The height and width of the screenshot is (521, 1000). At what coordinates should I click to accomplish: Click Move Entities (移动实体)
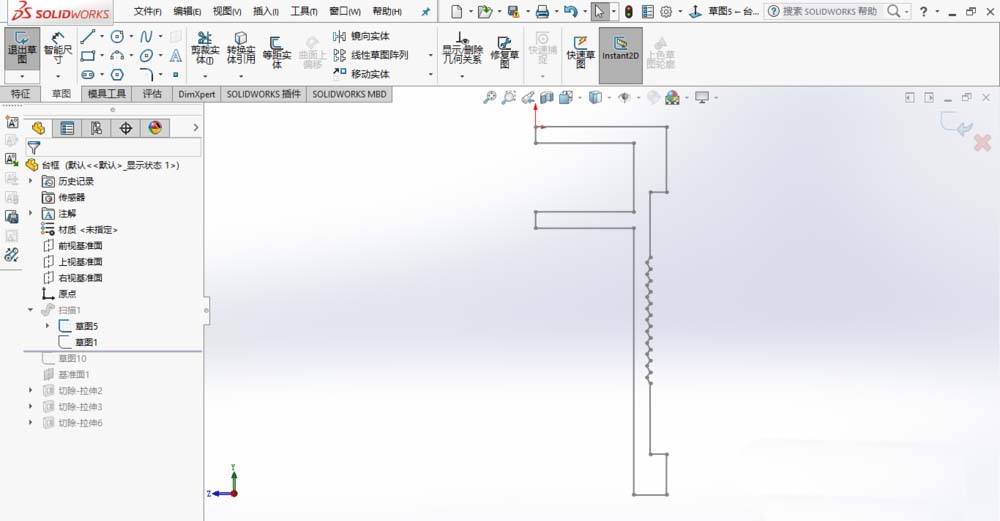362,74
